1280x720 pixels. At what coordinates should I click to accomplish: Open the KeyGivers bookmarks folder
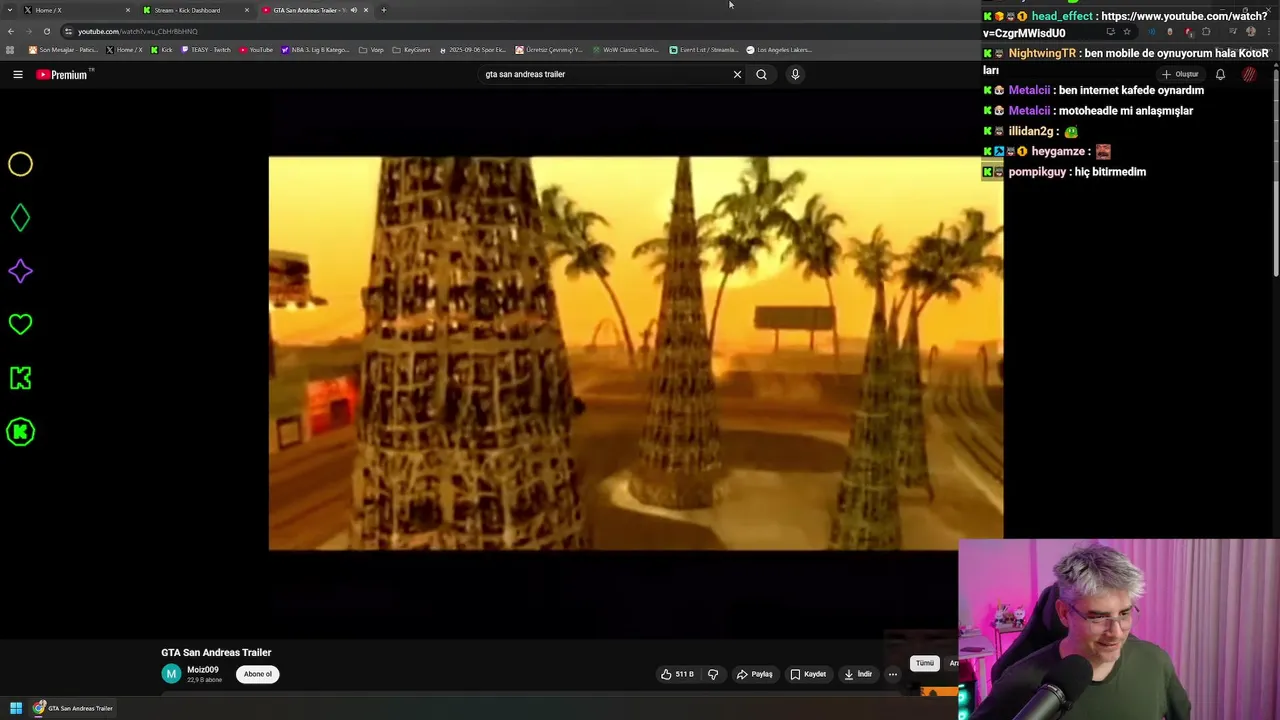411,50
